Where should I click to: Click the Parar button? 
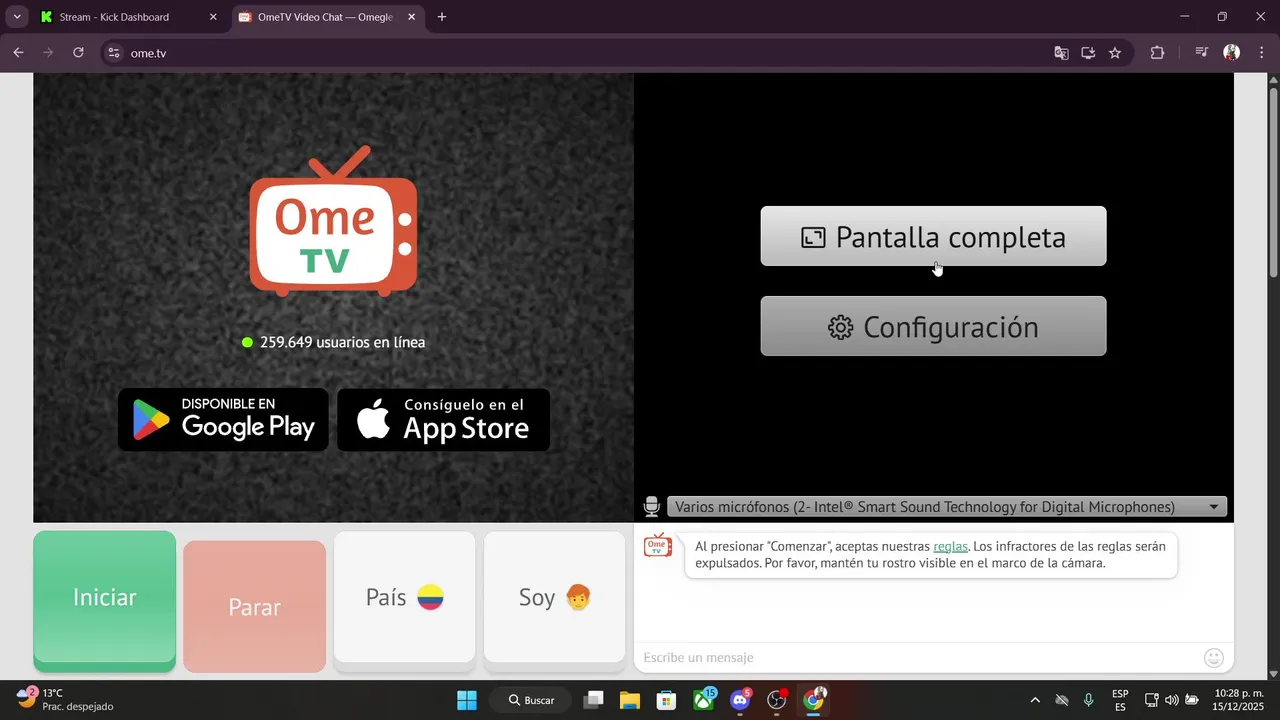point(254,606)
